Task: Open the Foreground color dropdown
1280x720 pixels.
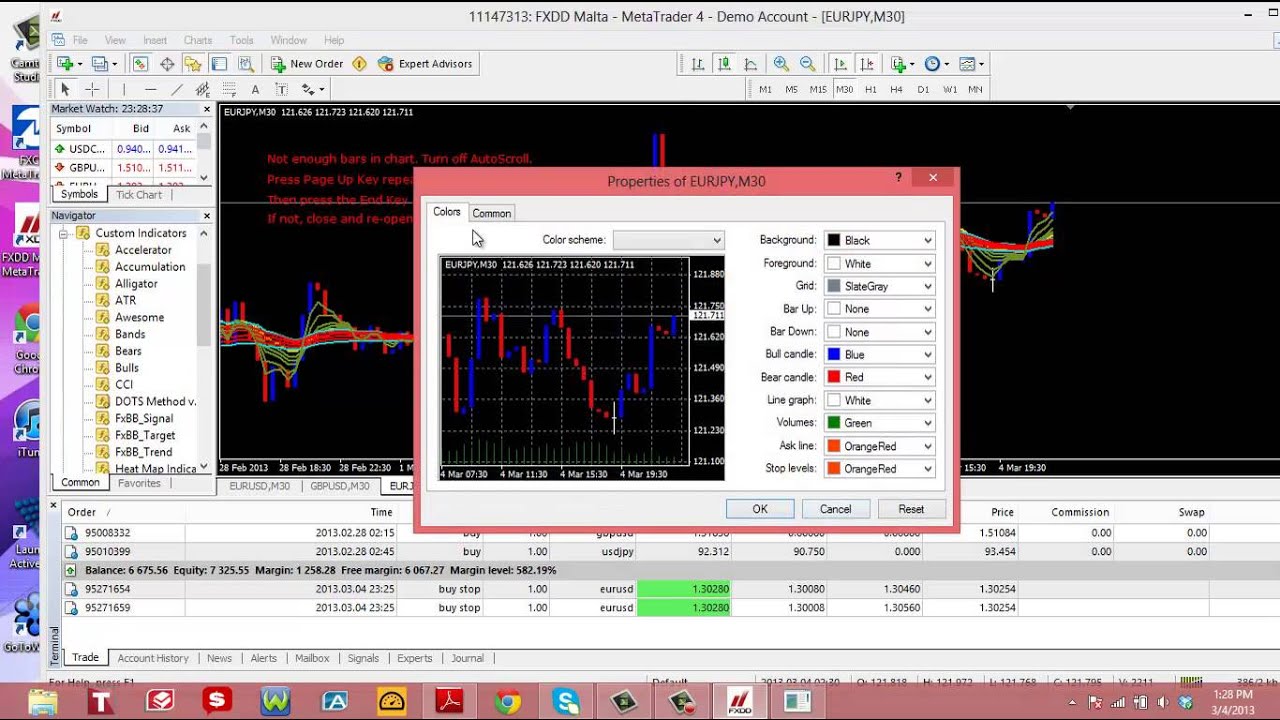Action: (880, 263)
